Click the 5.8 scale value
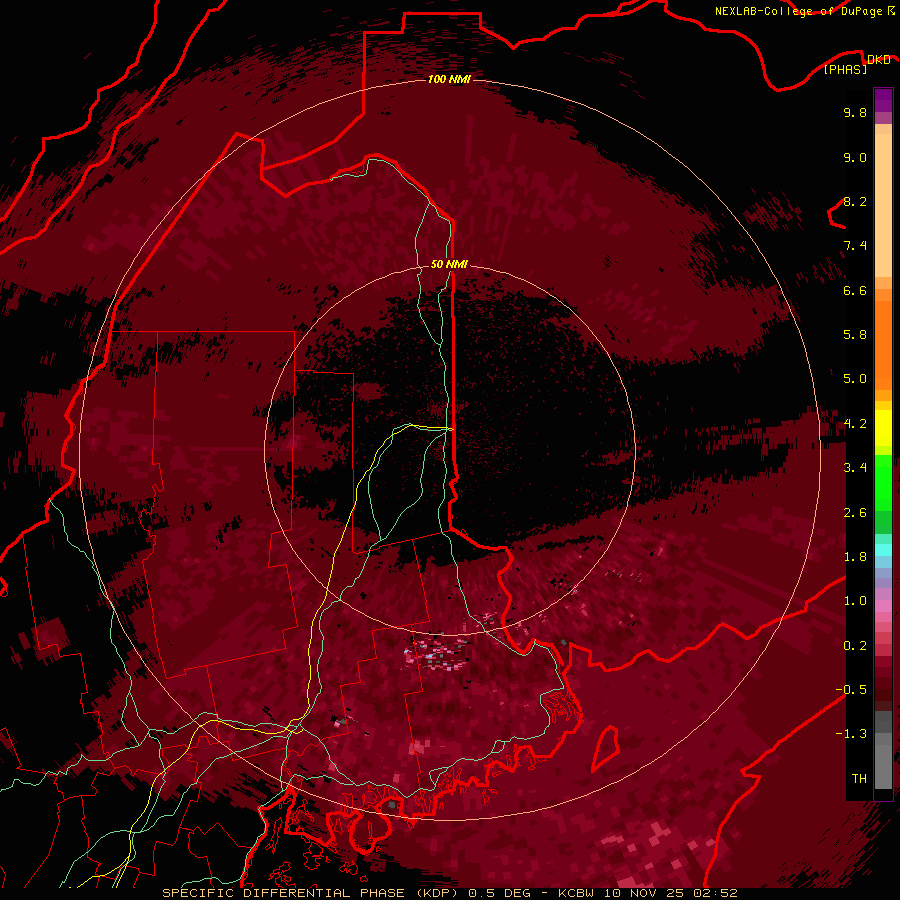 (855, 335)
